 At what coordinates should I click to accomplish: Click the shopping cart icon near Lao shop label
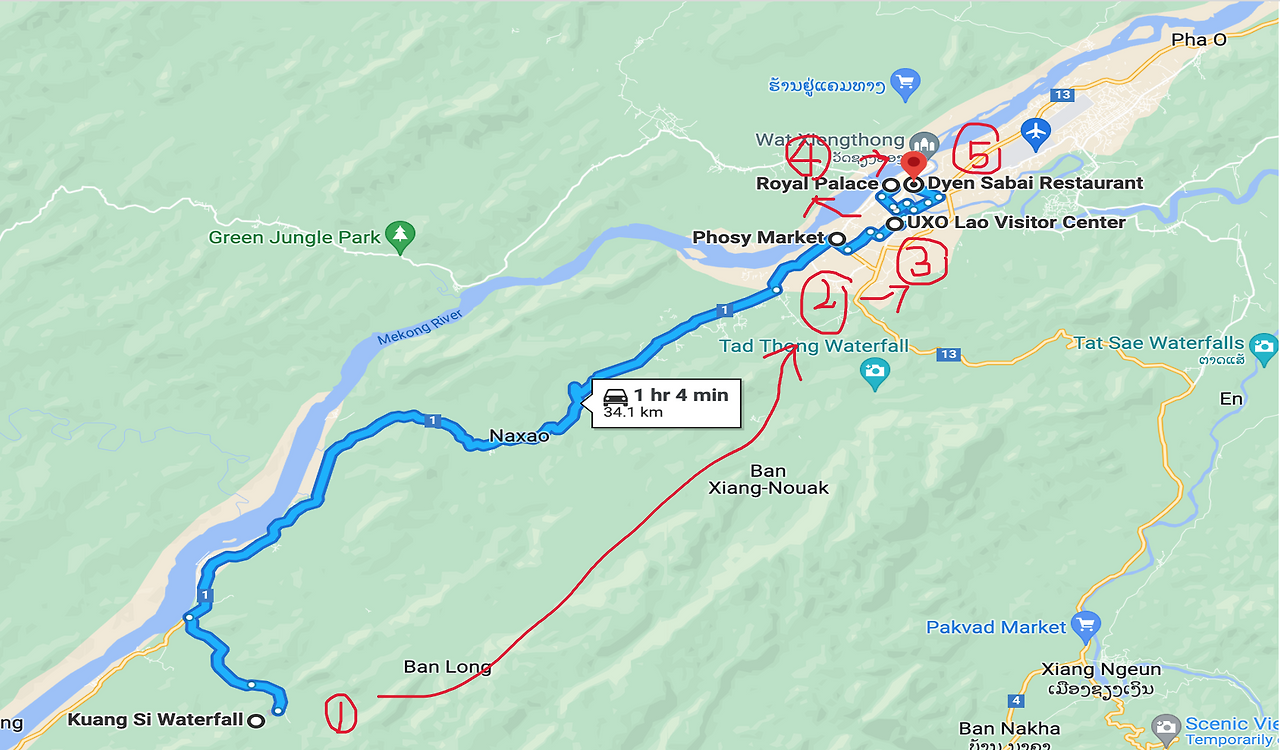(x=906, y=83)
